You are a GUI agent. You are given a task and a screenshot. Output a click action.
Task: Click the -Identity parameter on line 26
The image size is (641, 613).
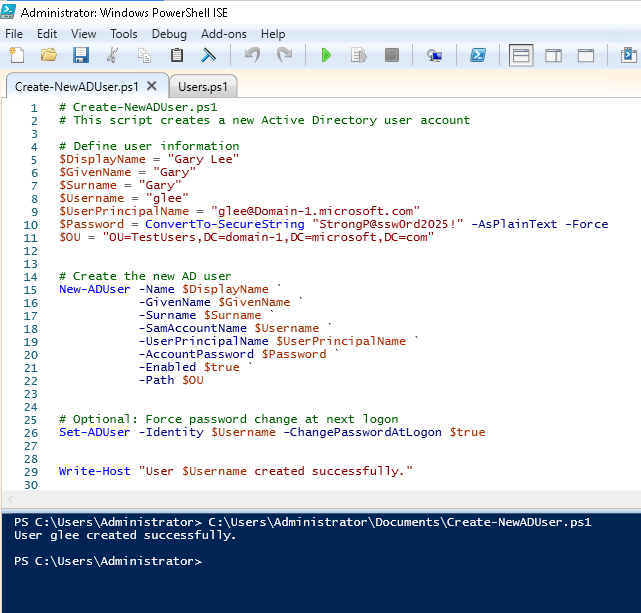tap(171, 432)
